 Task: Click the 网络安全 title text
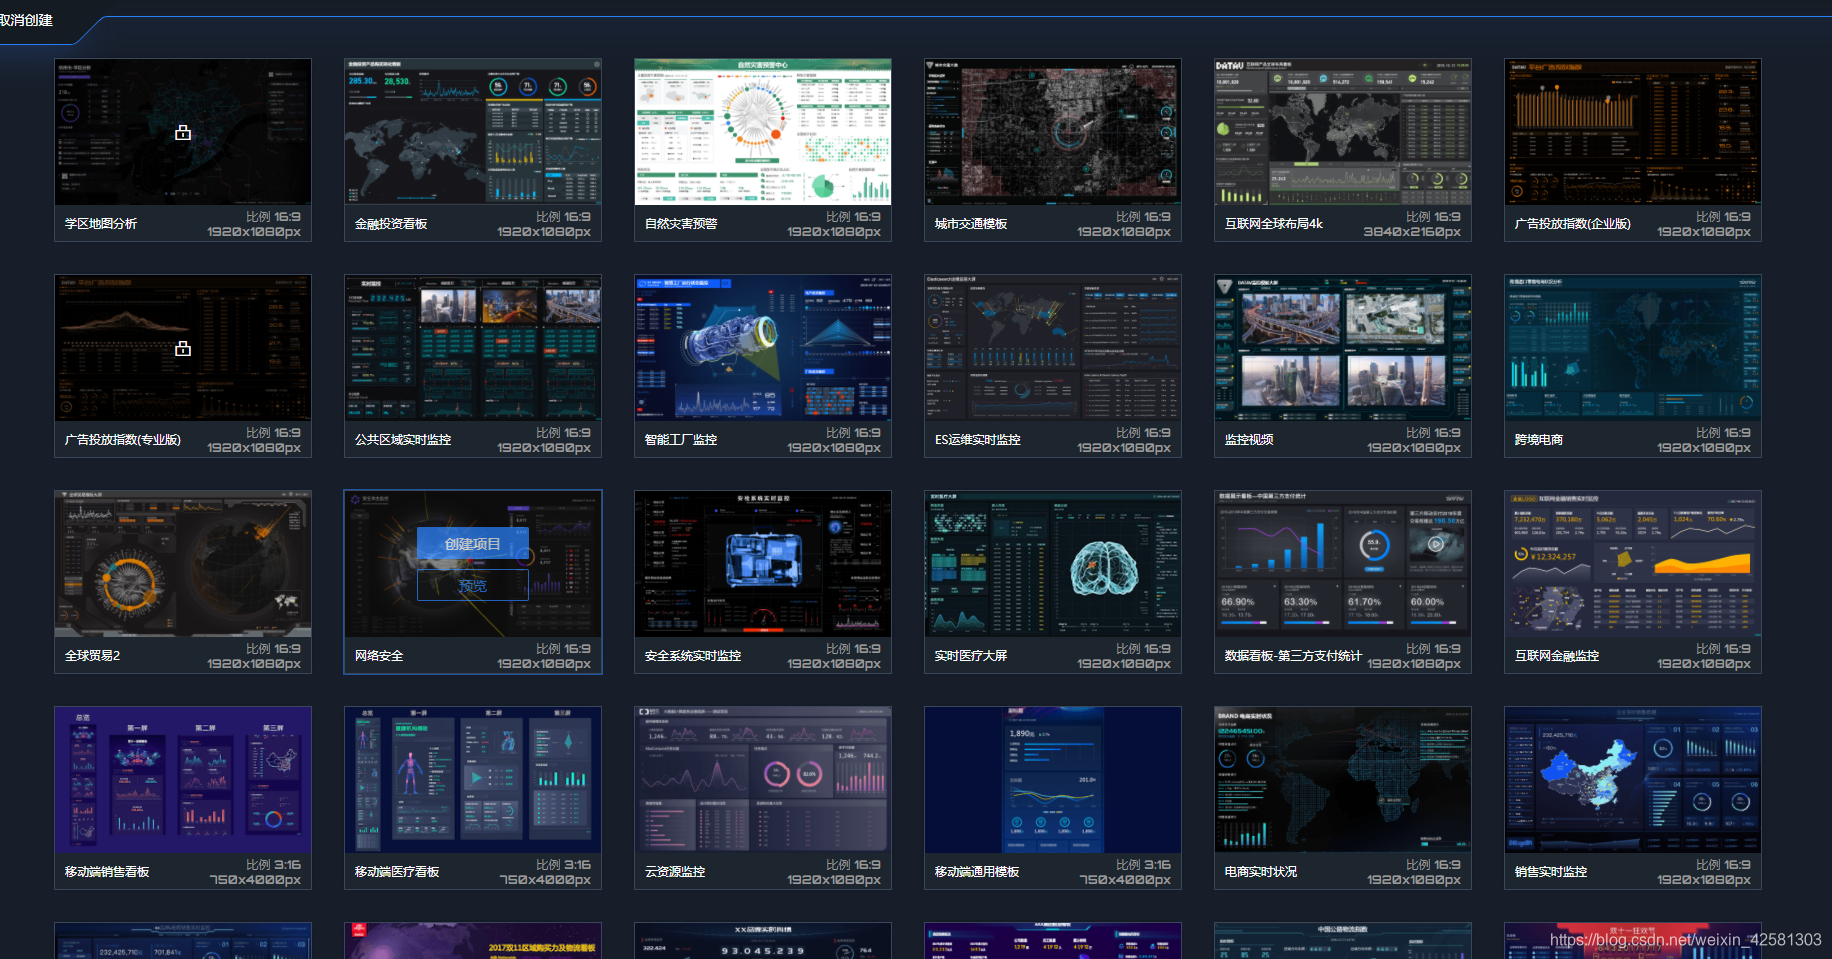379,656
